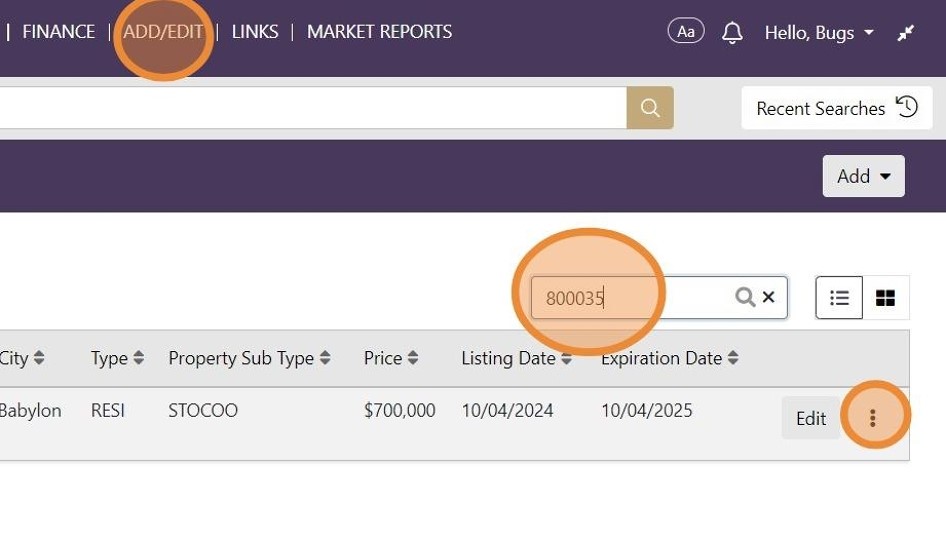
Task: Open three-dot menu for Babylon listing
Action: [x=873, y=418]
